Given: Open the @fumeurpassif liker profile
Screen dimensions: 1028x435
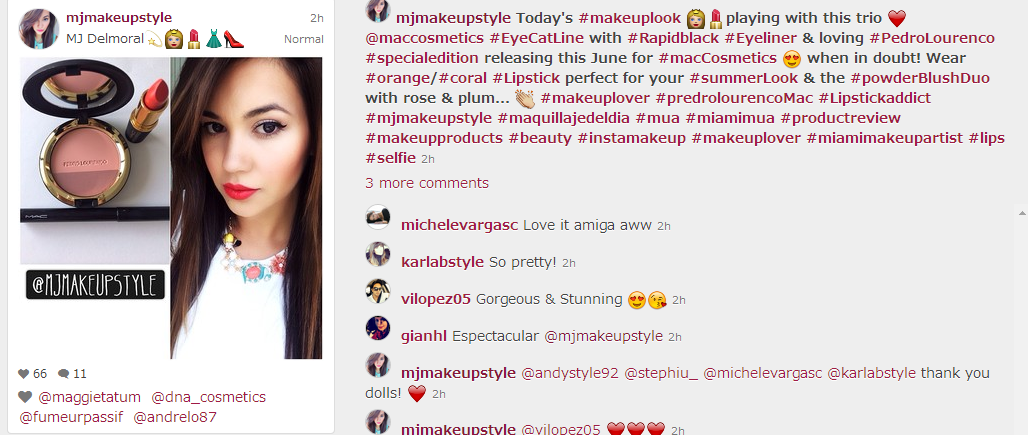Looking at the screenshot, I should coord(71,417).
